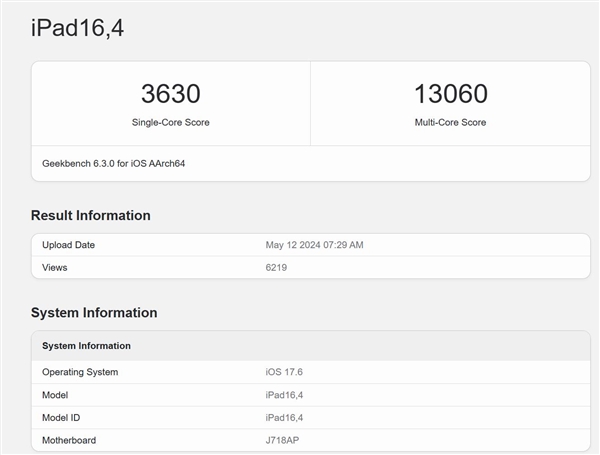Click the 13060 multi-core score number
600x455 pixels.
pos(450,95)
